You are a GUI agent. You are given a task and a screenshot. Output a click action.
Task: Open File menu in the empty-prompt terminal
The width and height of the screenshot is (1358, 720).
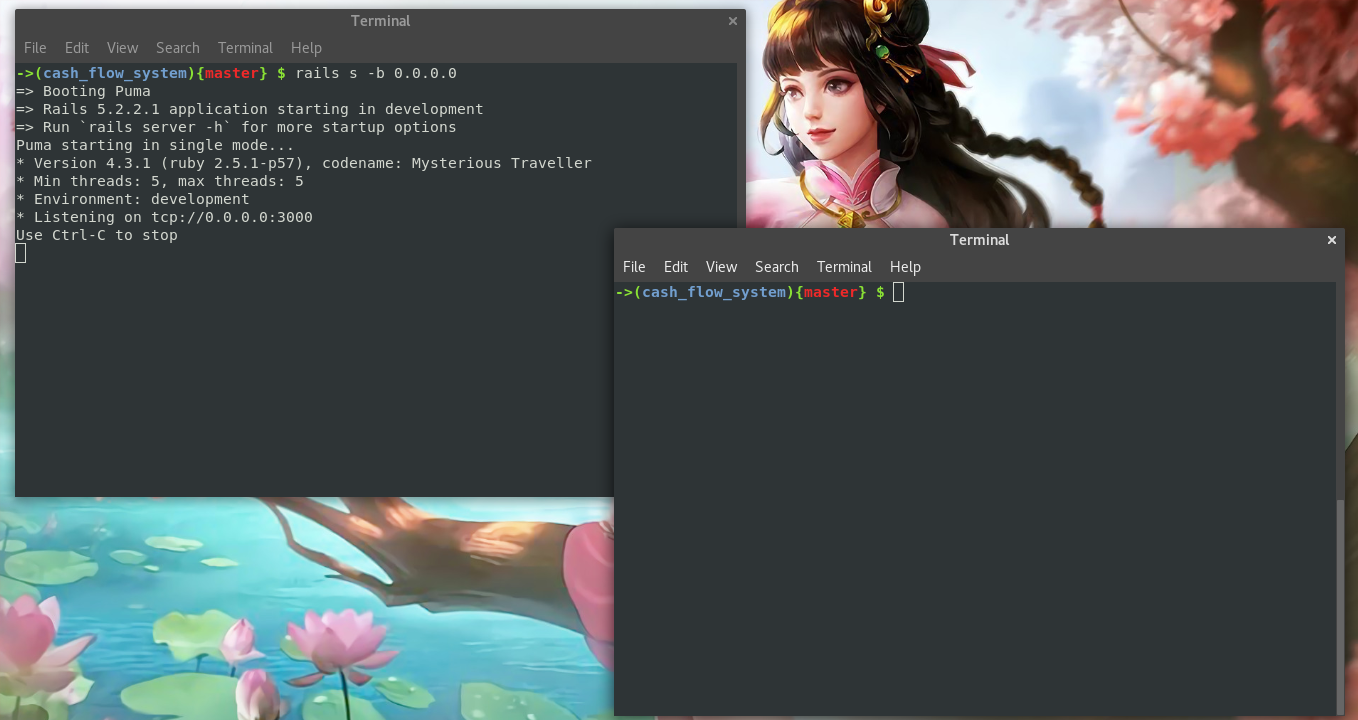point(634,267)
